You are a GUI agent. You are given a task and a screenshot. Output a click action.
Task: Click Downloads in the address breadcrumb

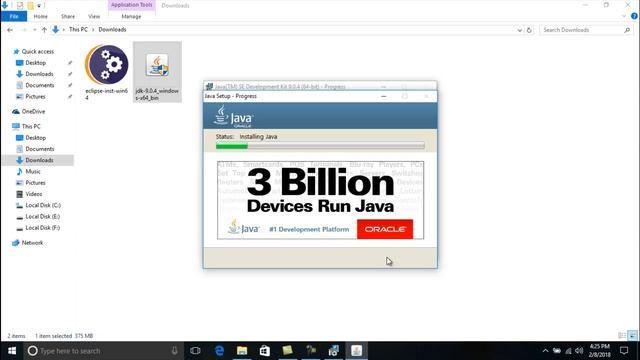tap(112, 29)
